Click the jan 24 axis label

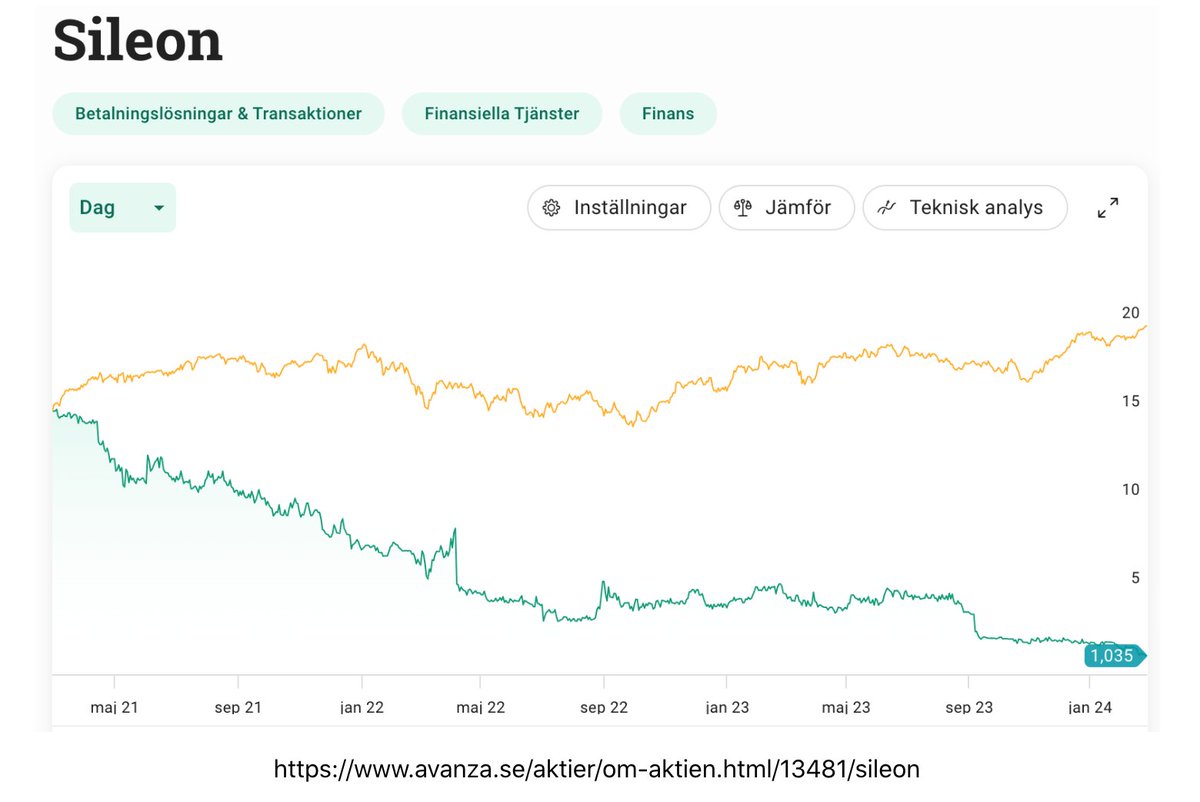tap(1091, 707)
